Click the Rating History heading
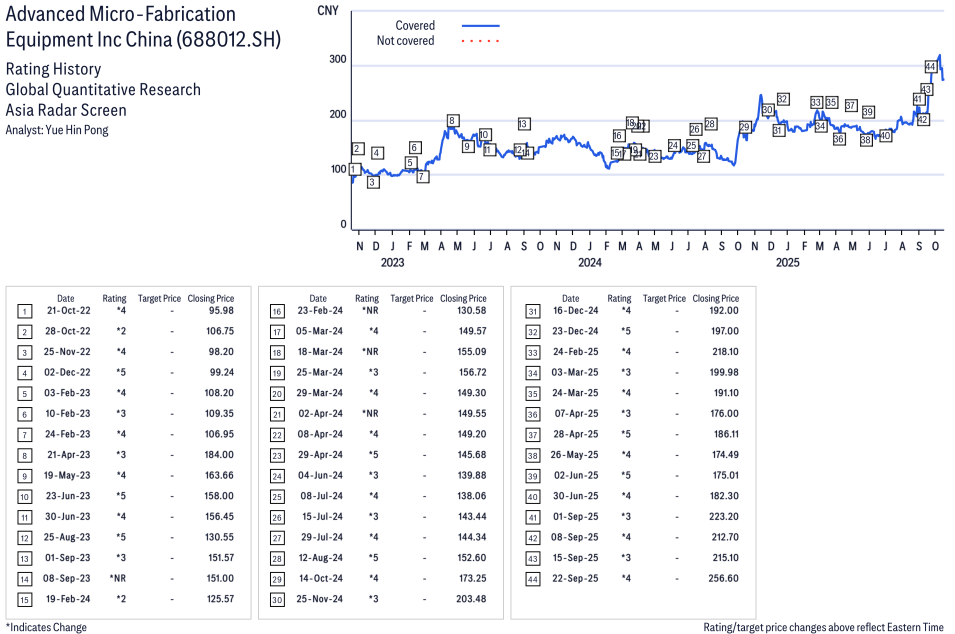Screen dimensions: 955x634 point(53,69)
